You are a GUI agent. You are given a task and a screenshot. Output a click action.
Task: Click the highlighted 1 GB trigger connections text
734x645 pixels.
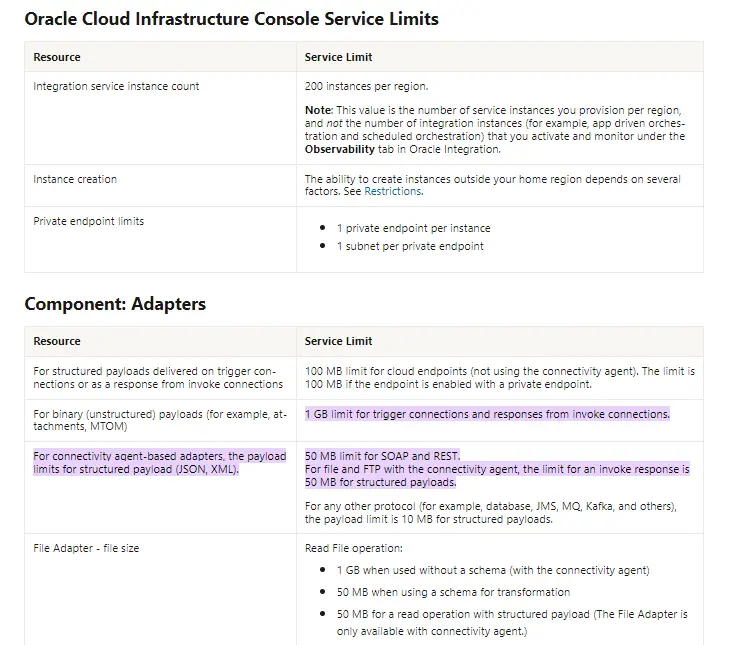[x=487, y=414]
